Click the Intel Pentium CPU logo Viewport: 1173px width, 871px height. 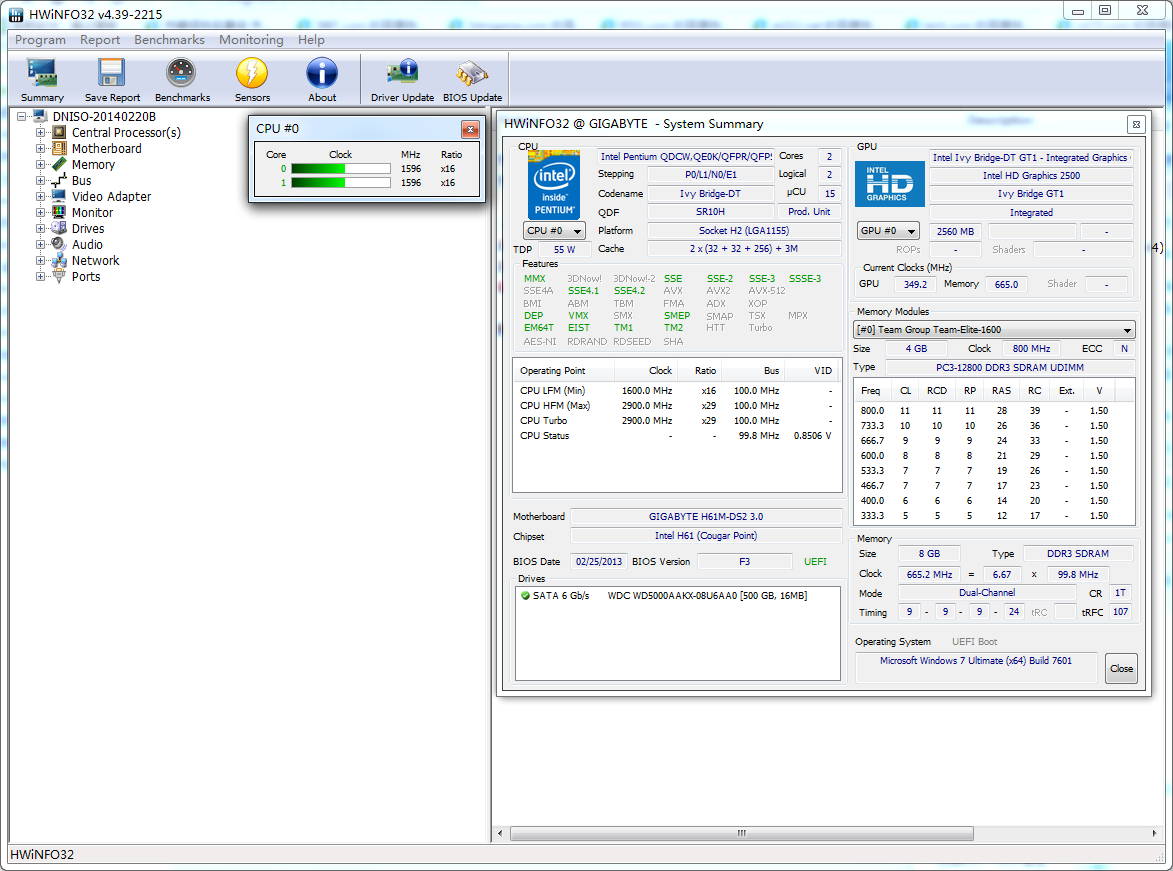(554, 184)
